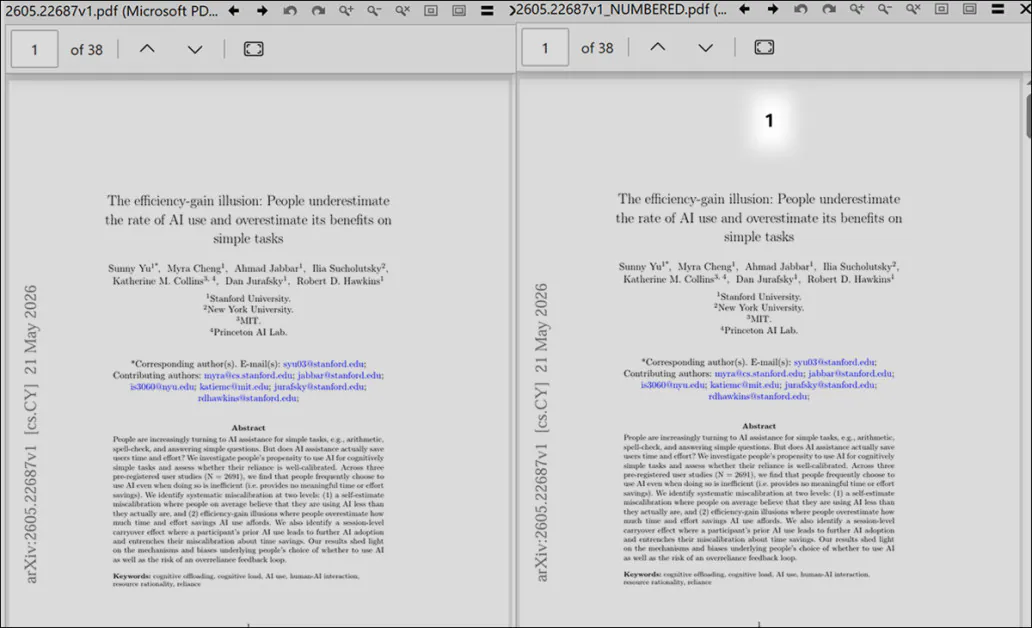
Task: Zoom out using magnifier-minus in the left PDF pane
Action: [x=374, y=11]
